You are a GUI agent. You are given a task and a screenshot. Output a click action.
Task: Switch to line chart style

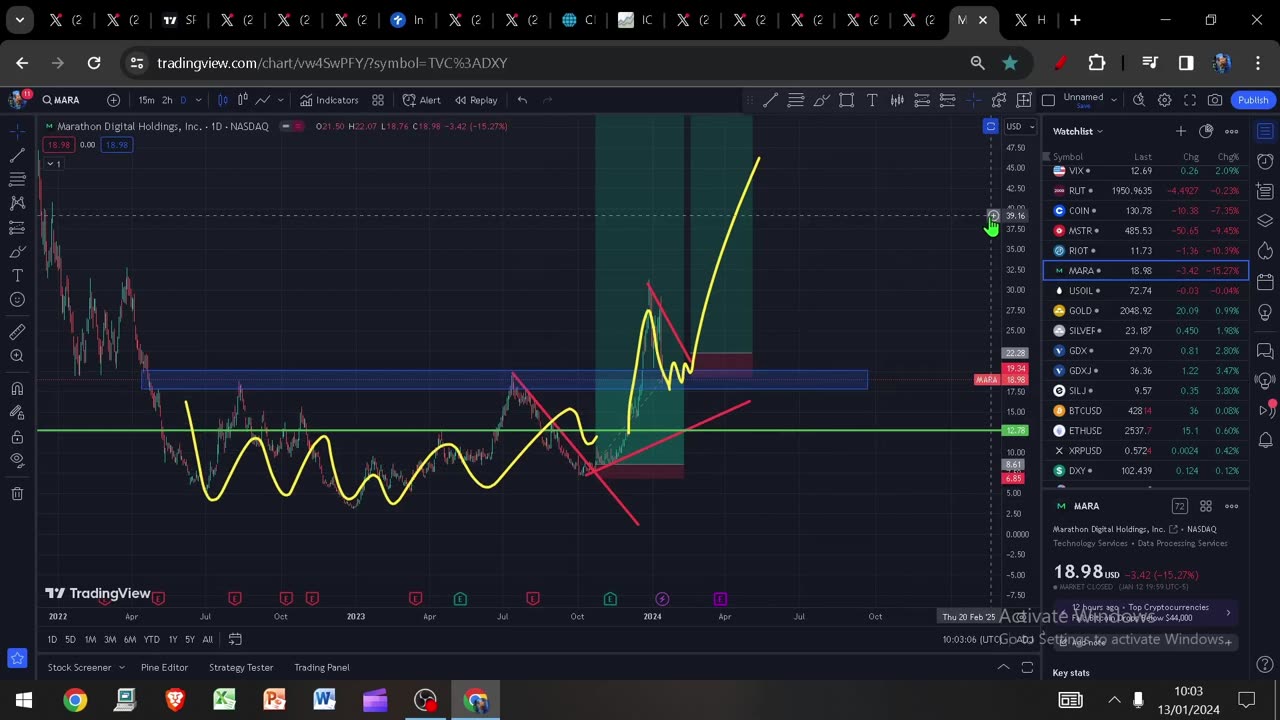click(262, 100)
